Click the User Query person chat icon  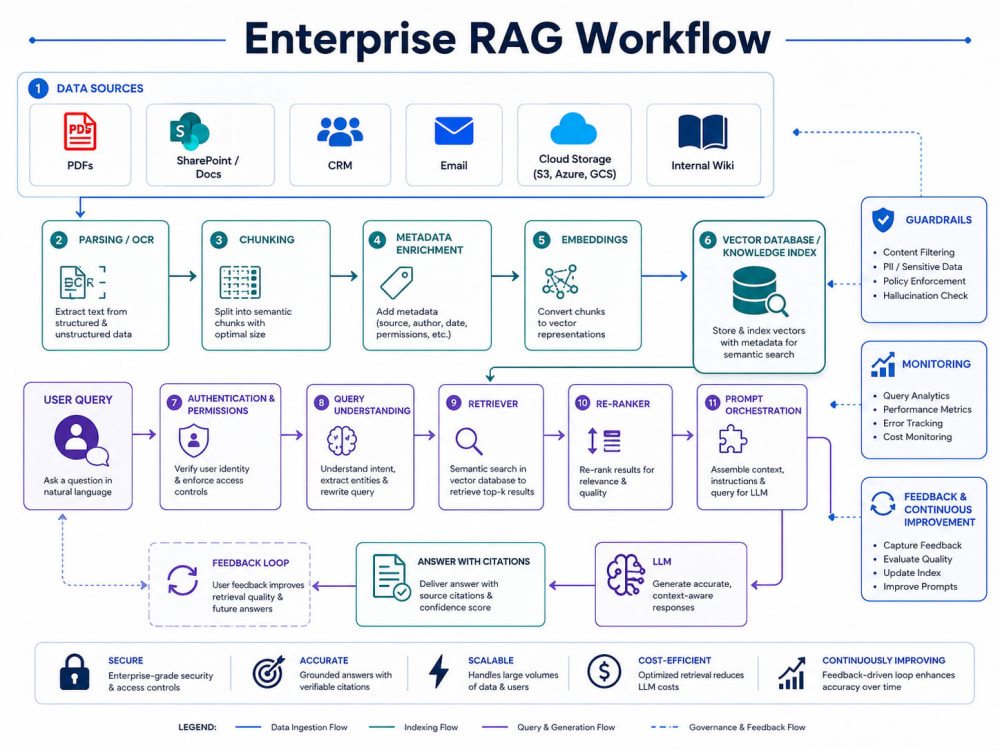(x=81, y=440)
